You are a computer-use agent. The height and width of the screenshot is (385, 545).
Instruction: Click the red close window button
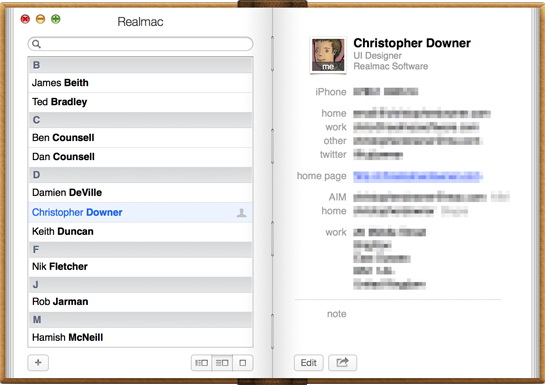pyautogui.click(x=25, y=19)
